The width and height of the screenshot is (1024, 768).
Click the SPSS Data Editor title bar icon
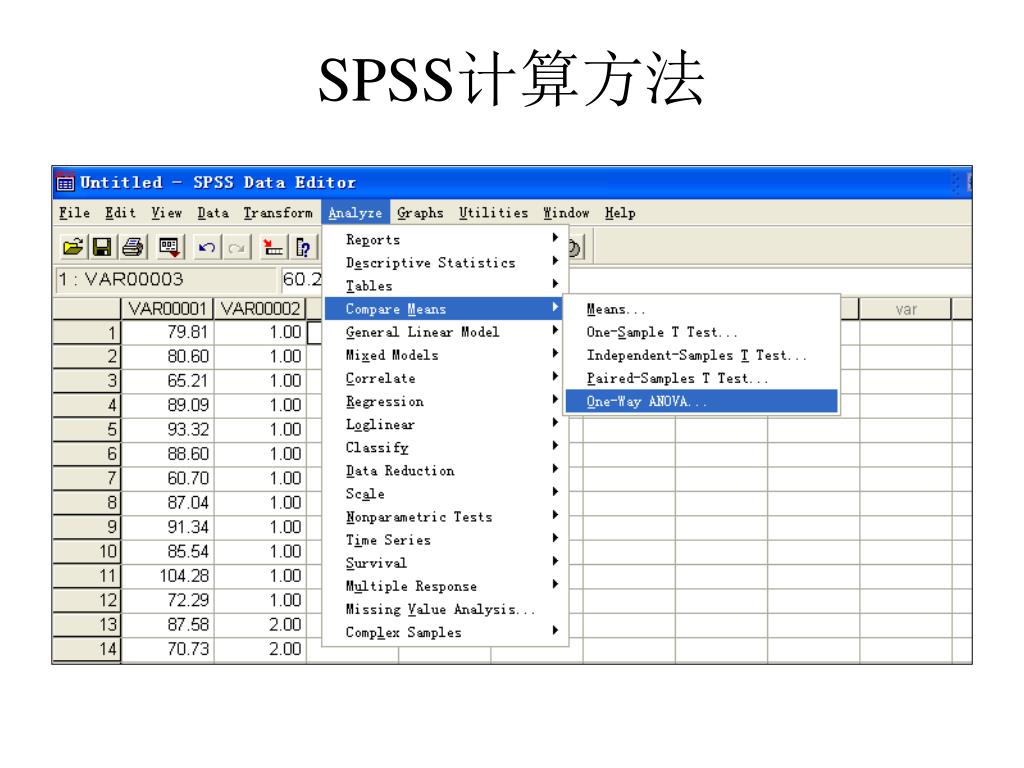(x=65, y=182)
